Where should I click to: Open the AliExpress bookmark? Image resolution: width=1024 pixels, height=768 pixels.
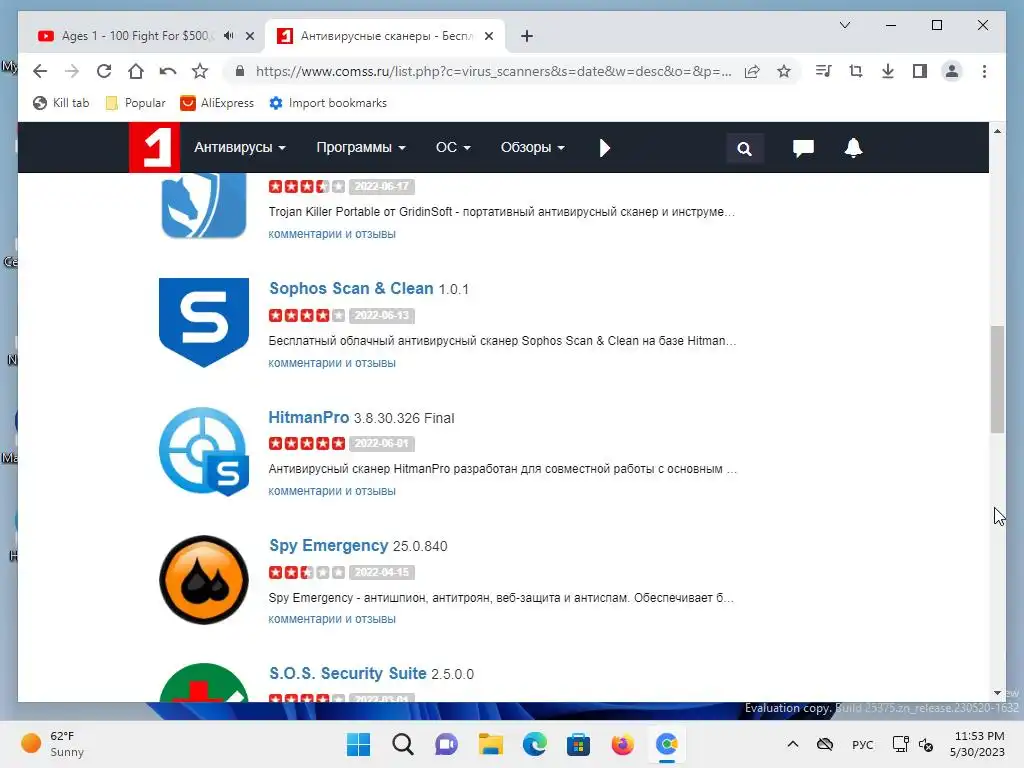[217, 103]
